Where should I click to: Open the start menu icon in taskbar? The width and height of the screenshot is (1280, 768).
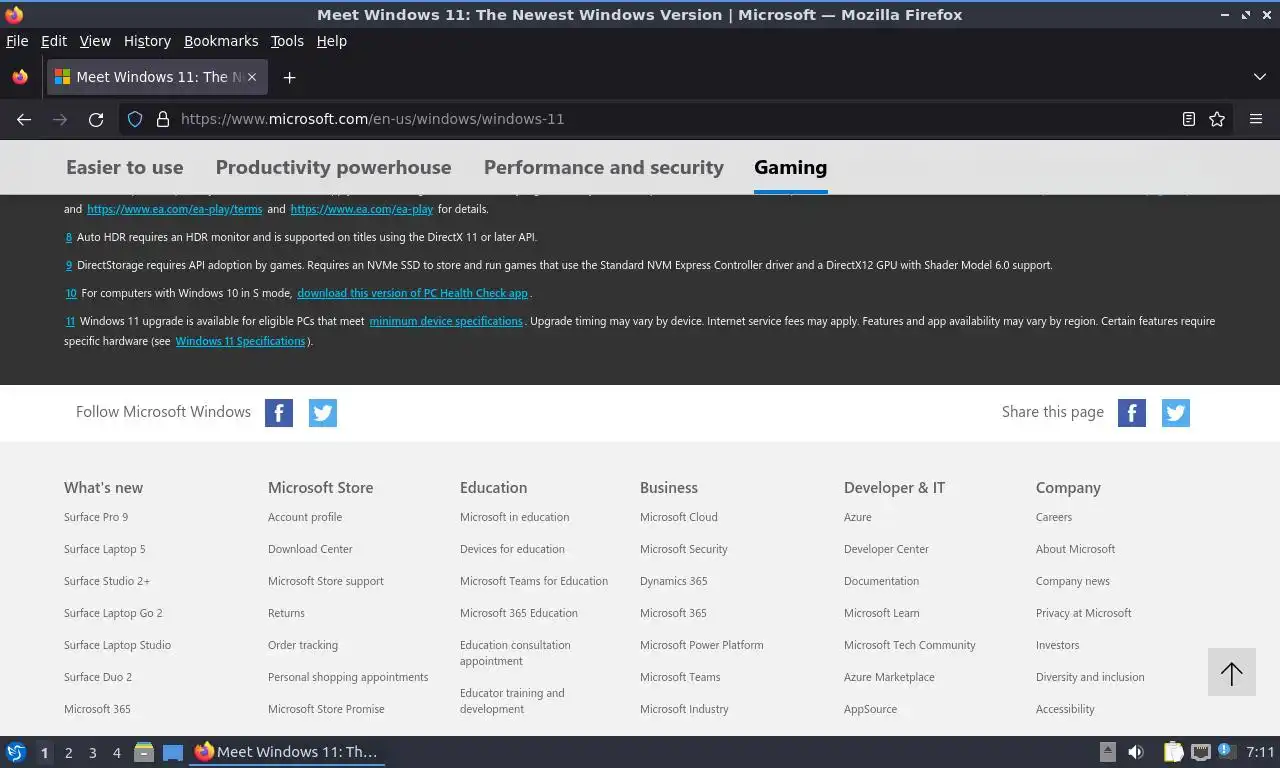[x=16, y=752]
